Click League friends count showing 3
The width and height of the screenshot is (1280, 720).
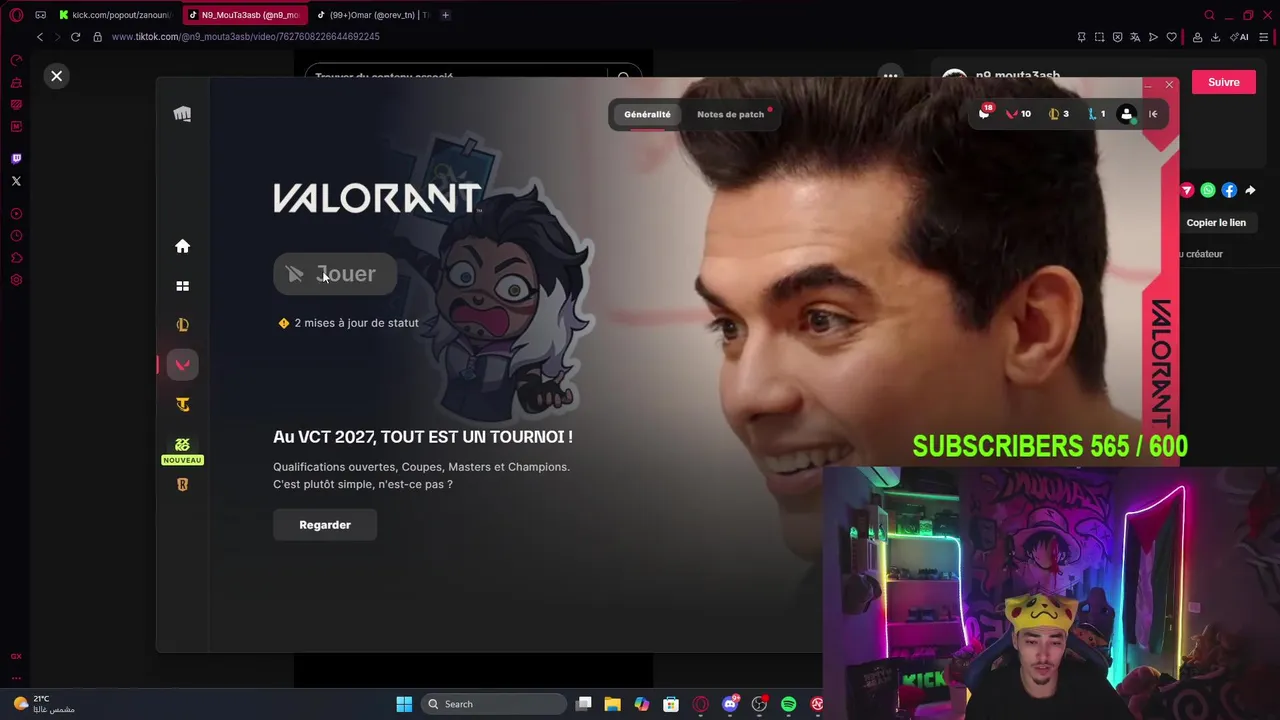click(1058, 114)
